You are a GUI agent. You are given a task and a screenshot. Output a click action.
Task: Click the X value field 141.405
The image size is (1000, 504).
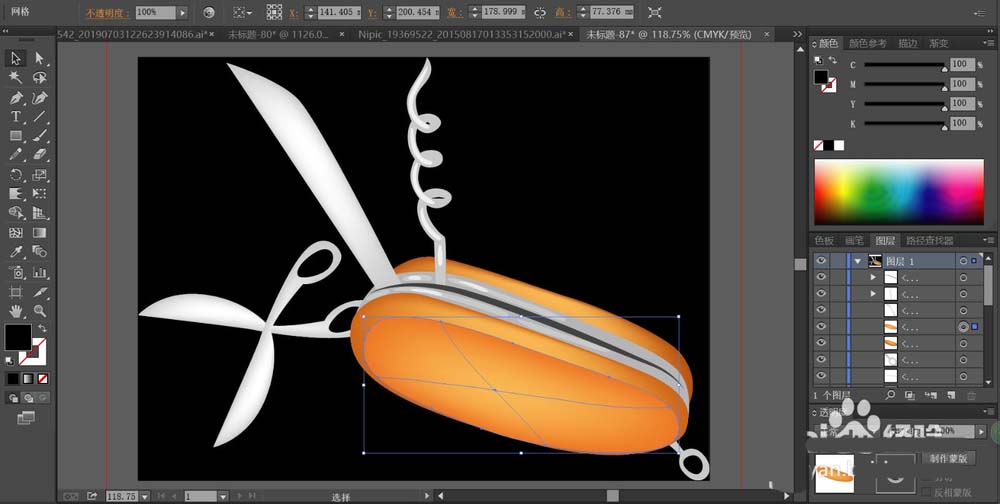pyautogui.click(x=339, y=12)
